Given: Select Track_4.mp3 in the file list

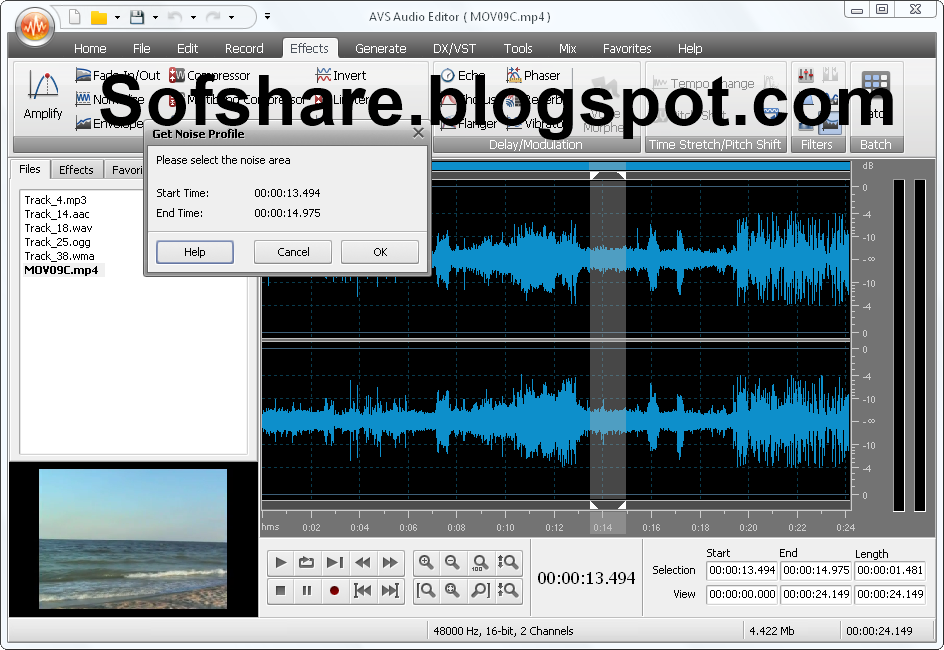Looking at the screenshot, I should [55, 200].
